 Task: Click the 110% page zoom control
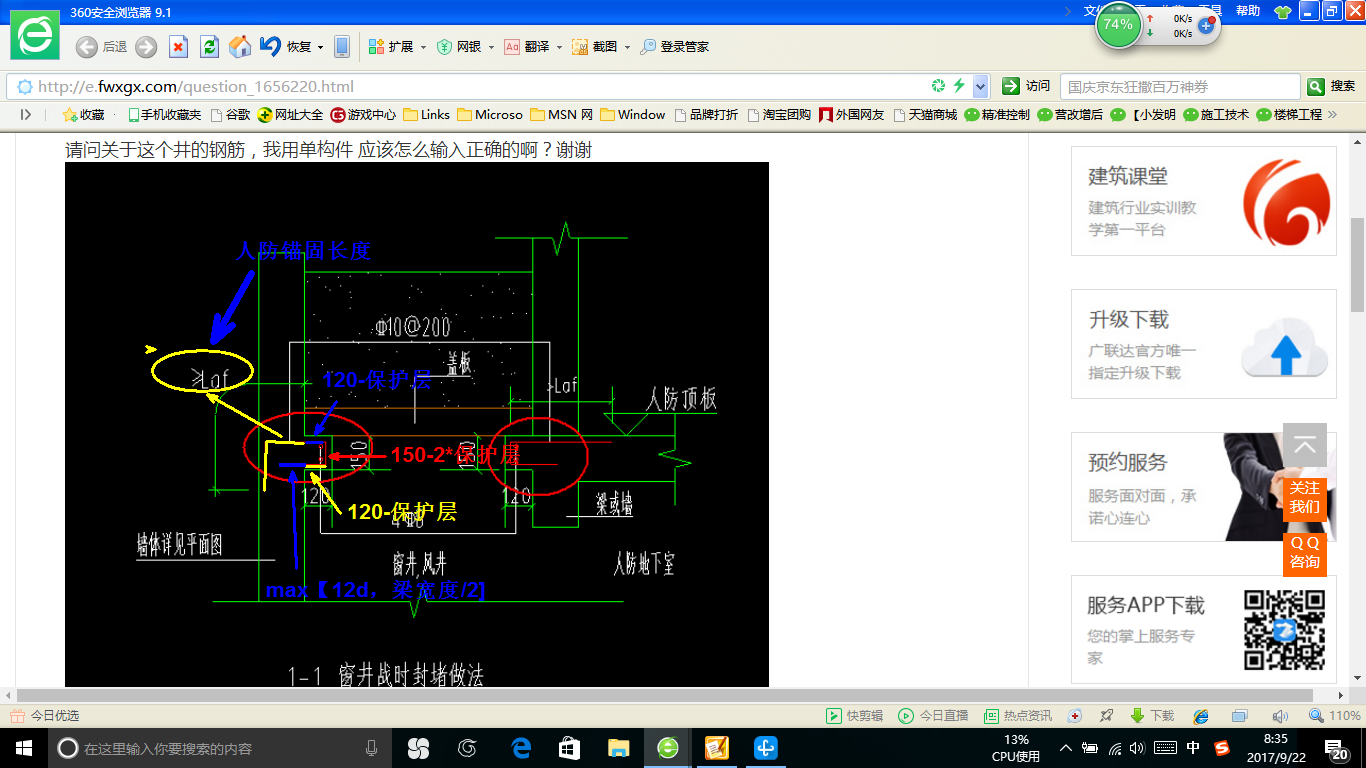pos(1336,716)
